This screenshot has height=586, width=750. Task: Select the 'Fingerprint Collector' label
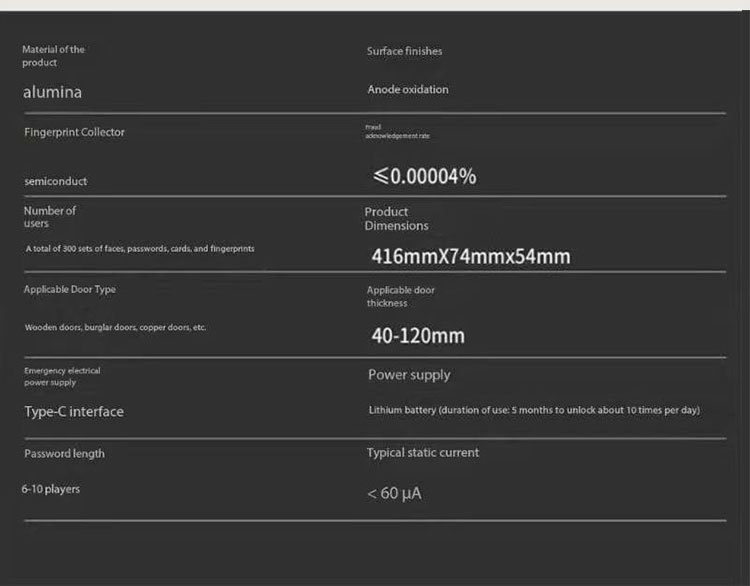coord(74,132)
